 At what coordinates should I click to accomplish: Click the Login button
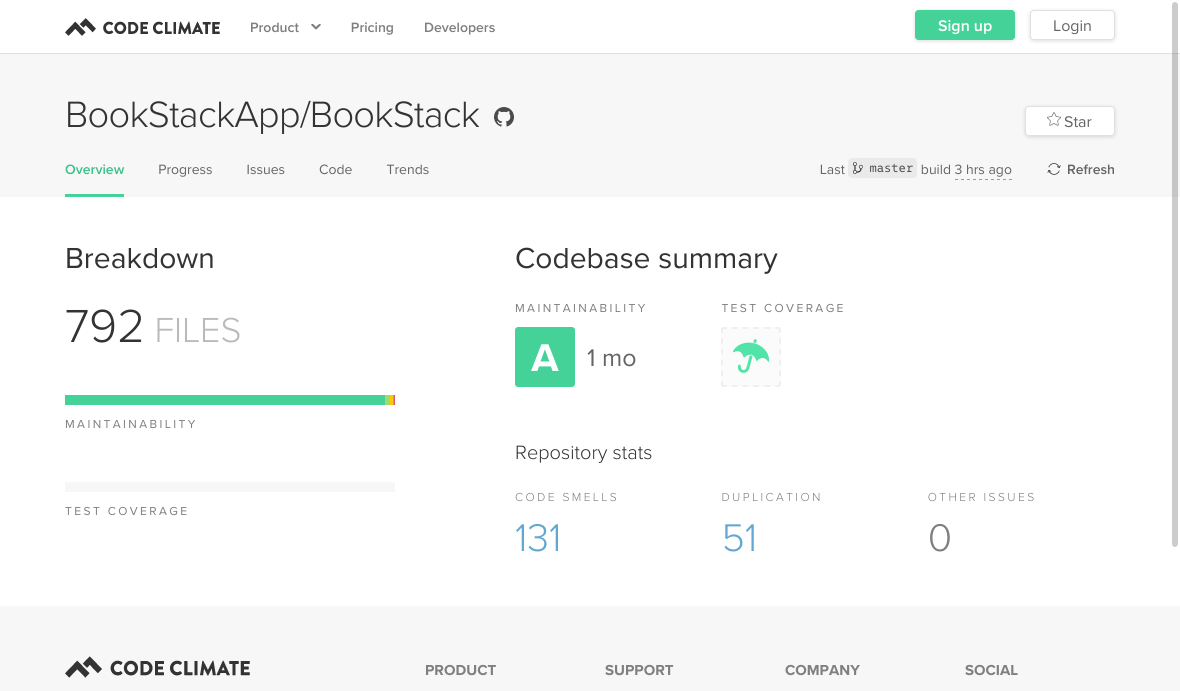coord(1072,26)
